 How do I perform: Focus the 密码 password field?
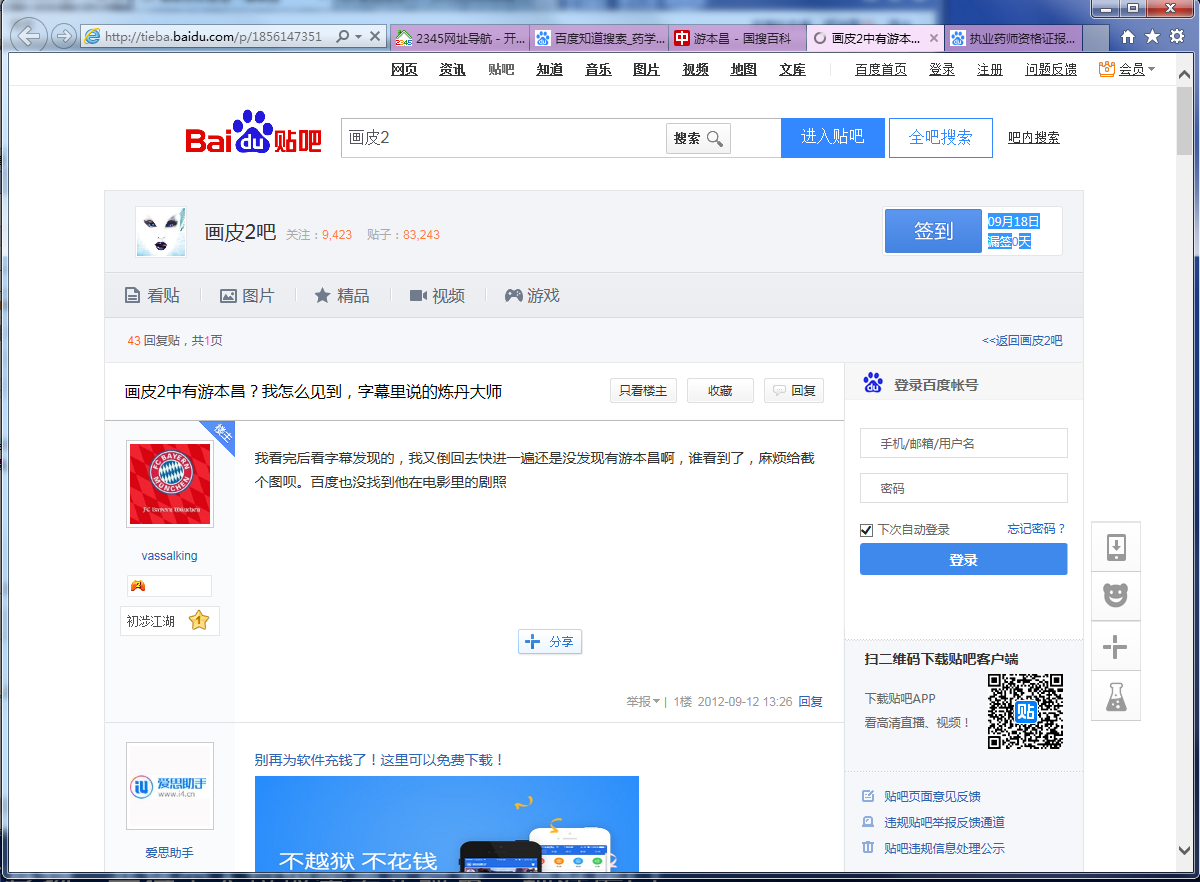coord(964,488)
